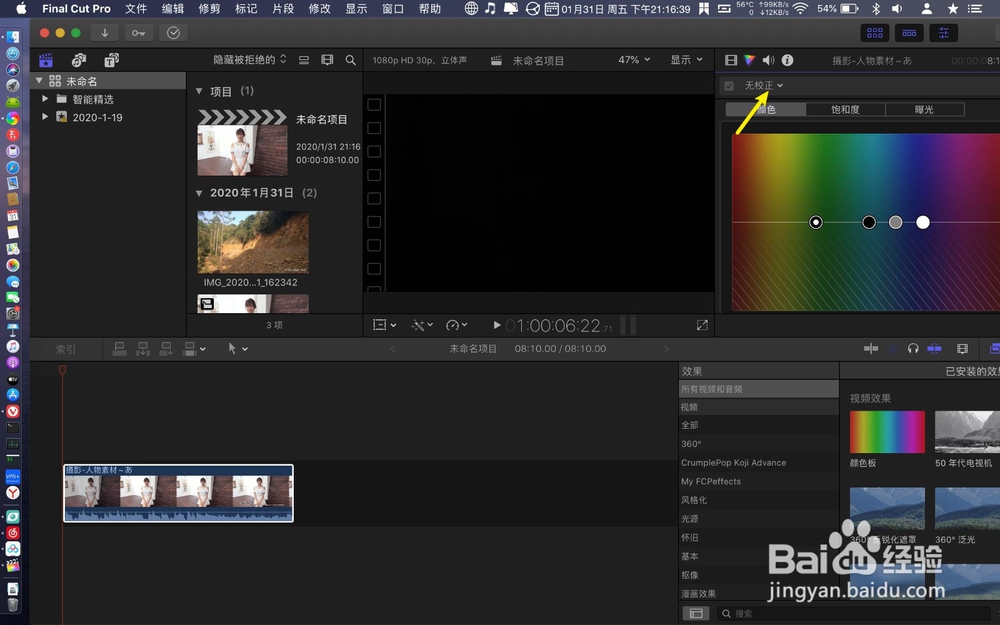Open the 修剪 menu

209,8
